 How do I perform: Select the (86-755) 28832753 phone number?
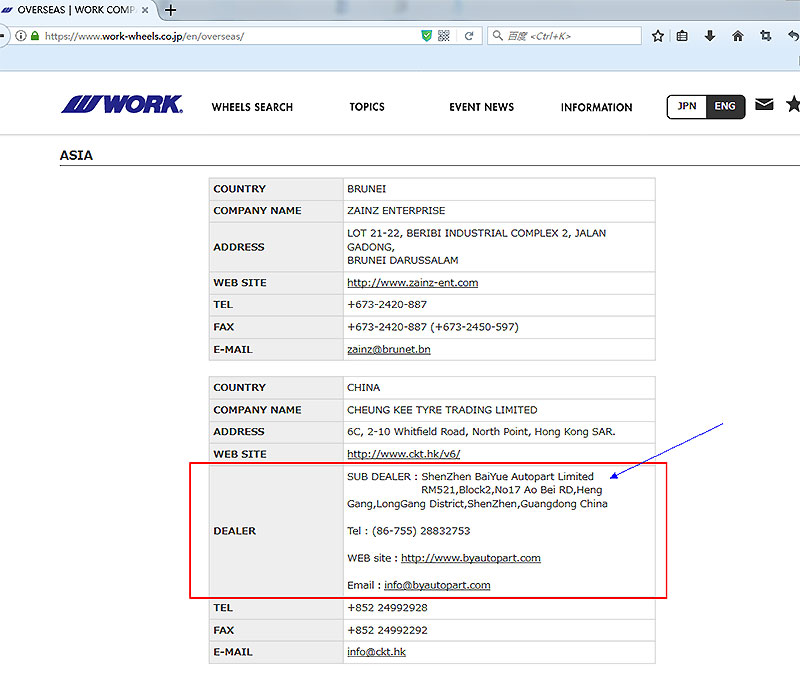tap(421, 531)
